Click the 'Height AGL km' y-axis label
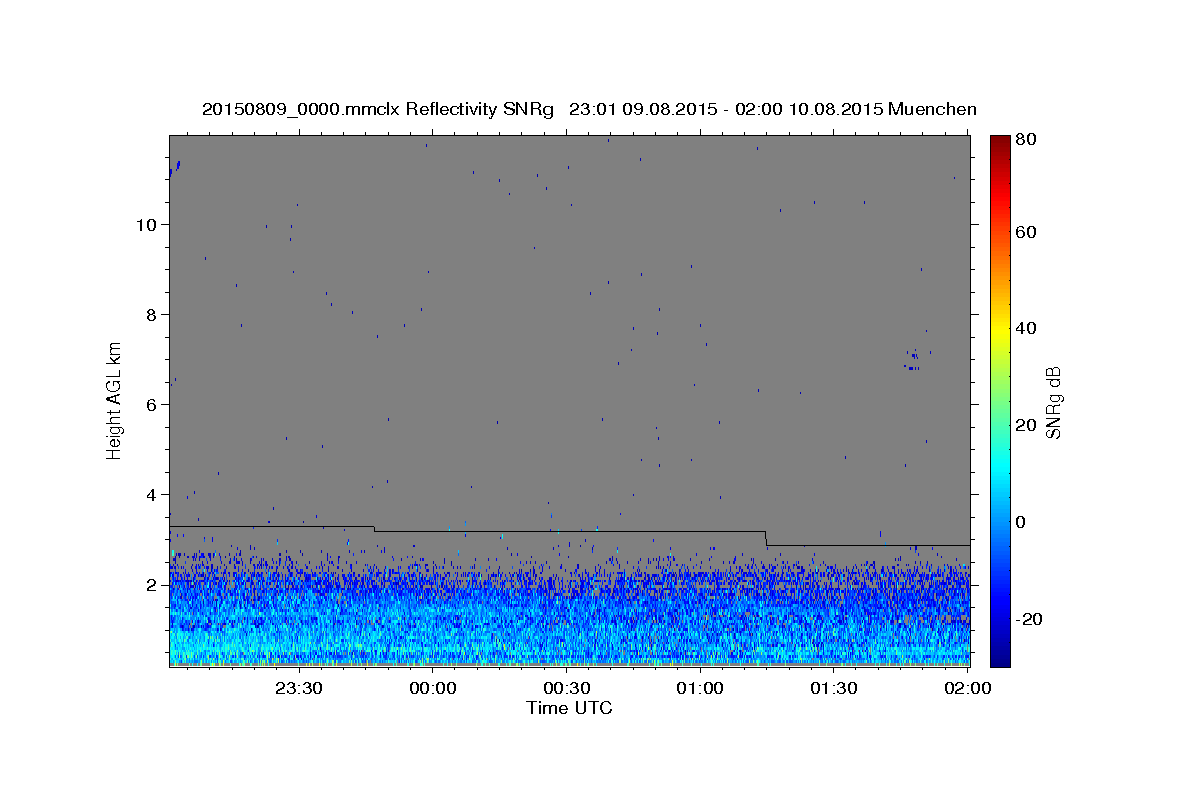Viewport: 1200px width, 800px height. (x=114, y=400)
